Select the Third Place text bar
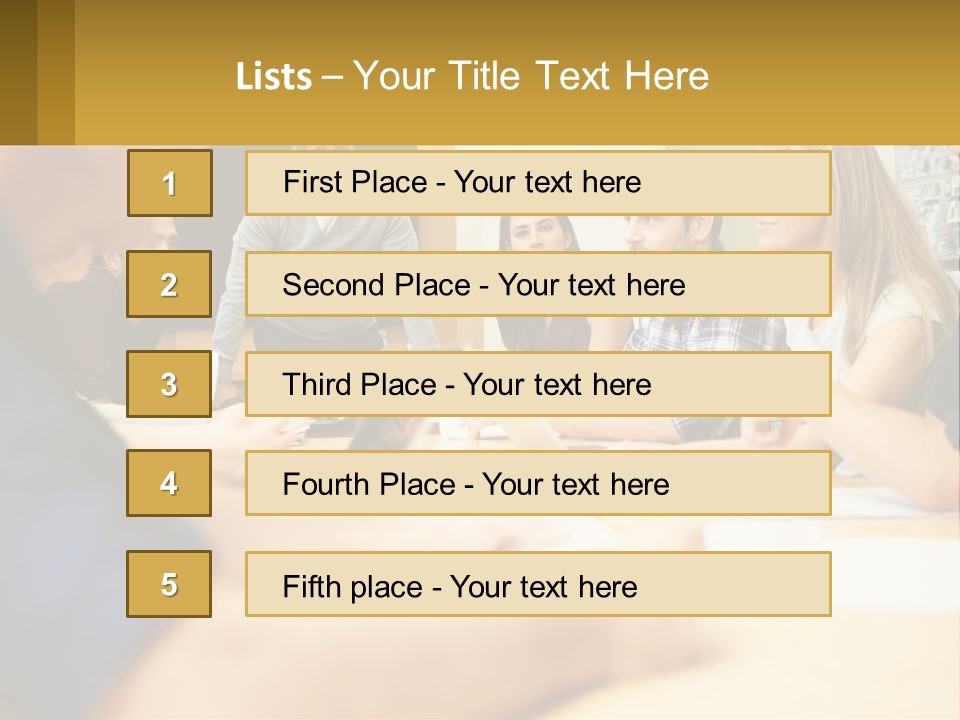The width and height of the screenshot is (960, 720). point(538,384)
